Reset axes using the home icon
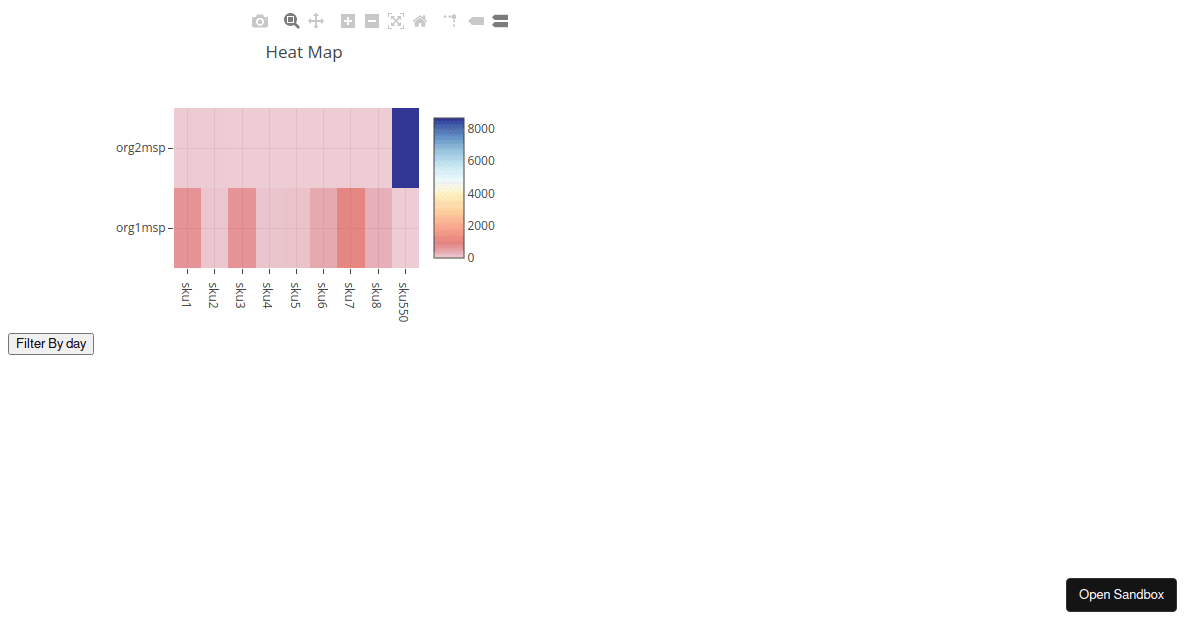 pos(419,20)
